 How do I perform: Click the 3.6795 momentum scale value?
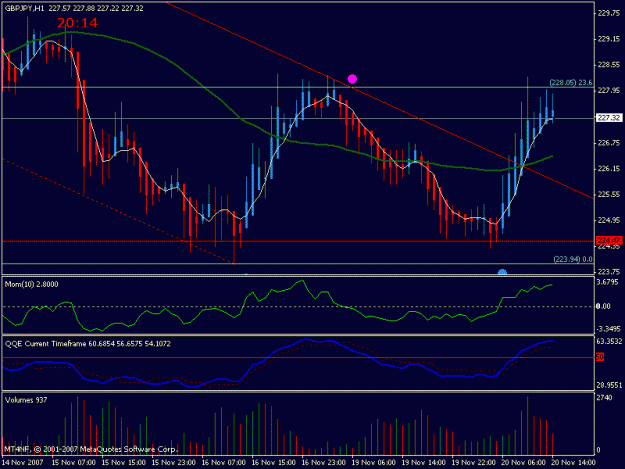[x=607, y=282]
